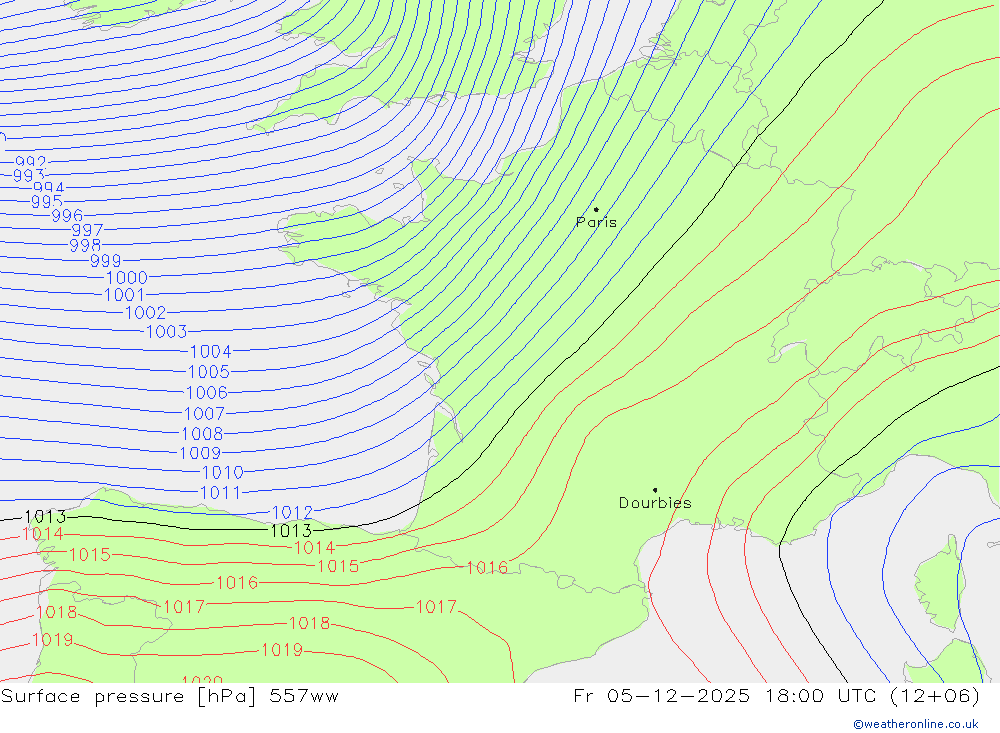1000x733 pixels.
Task: Click the 995 isobar label
Action: [x=47, y=202]
